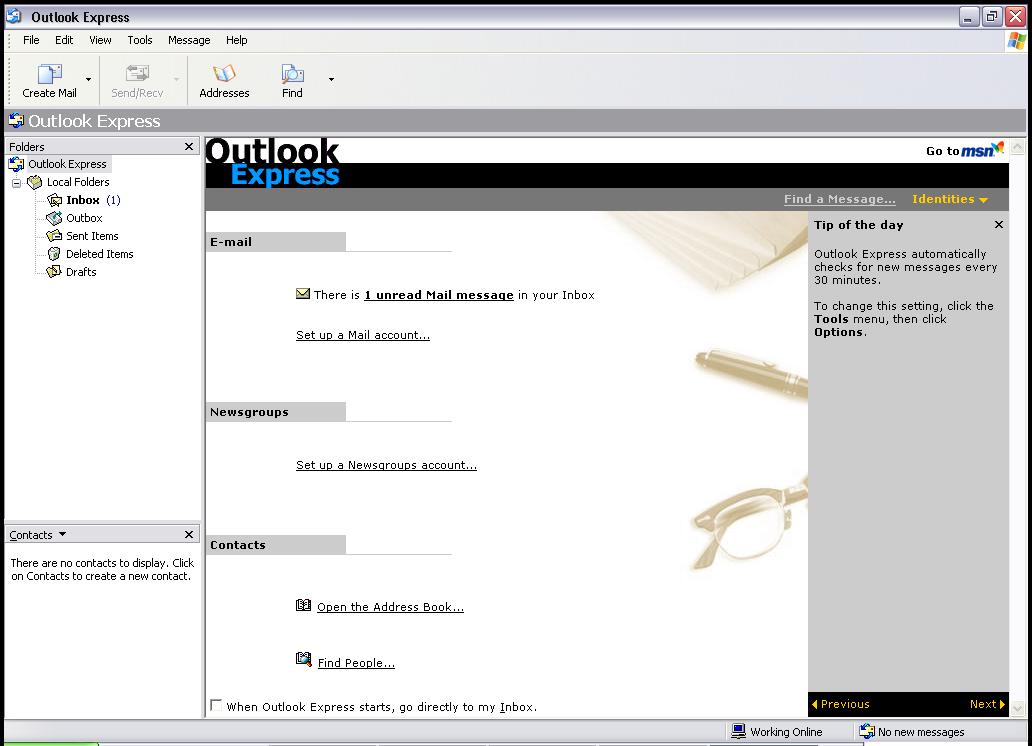This screenshot has height=746, width=1032.
Task: Click the Drafts folder icon
Action: [54, 271]
